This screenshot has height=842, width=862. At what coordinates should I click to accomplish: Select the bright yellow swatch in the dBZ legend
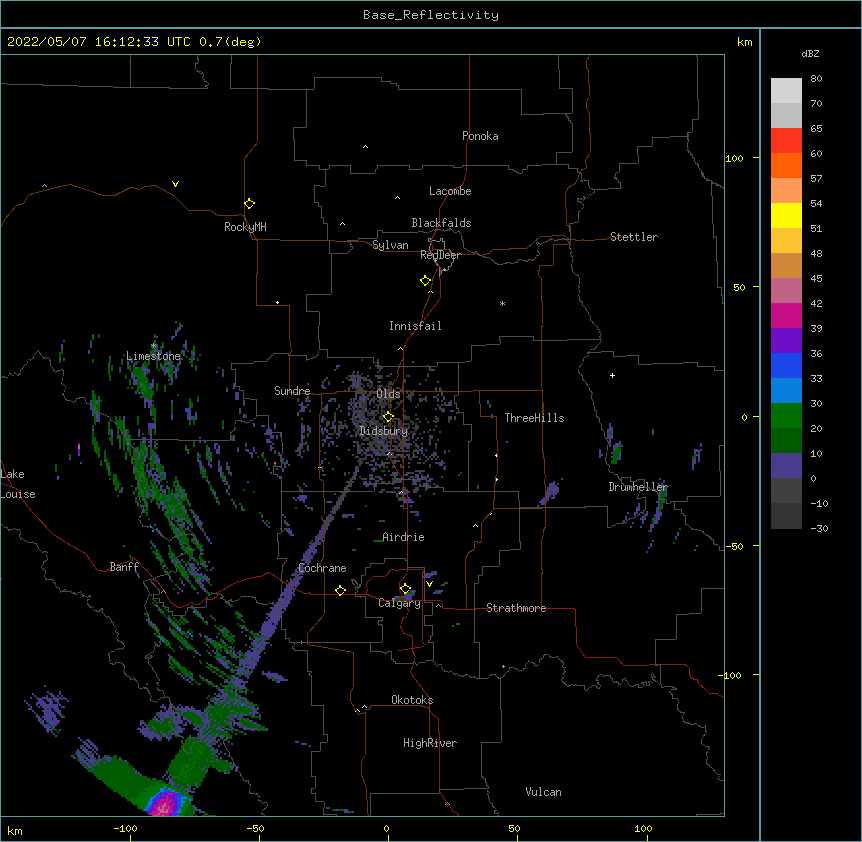(x=786, y=215)
